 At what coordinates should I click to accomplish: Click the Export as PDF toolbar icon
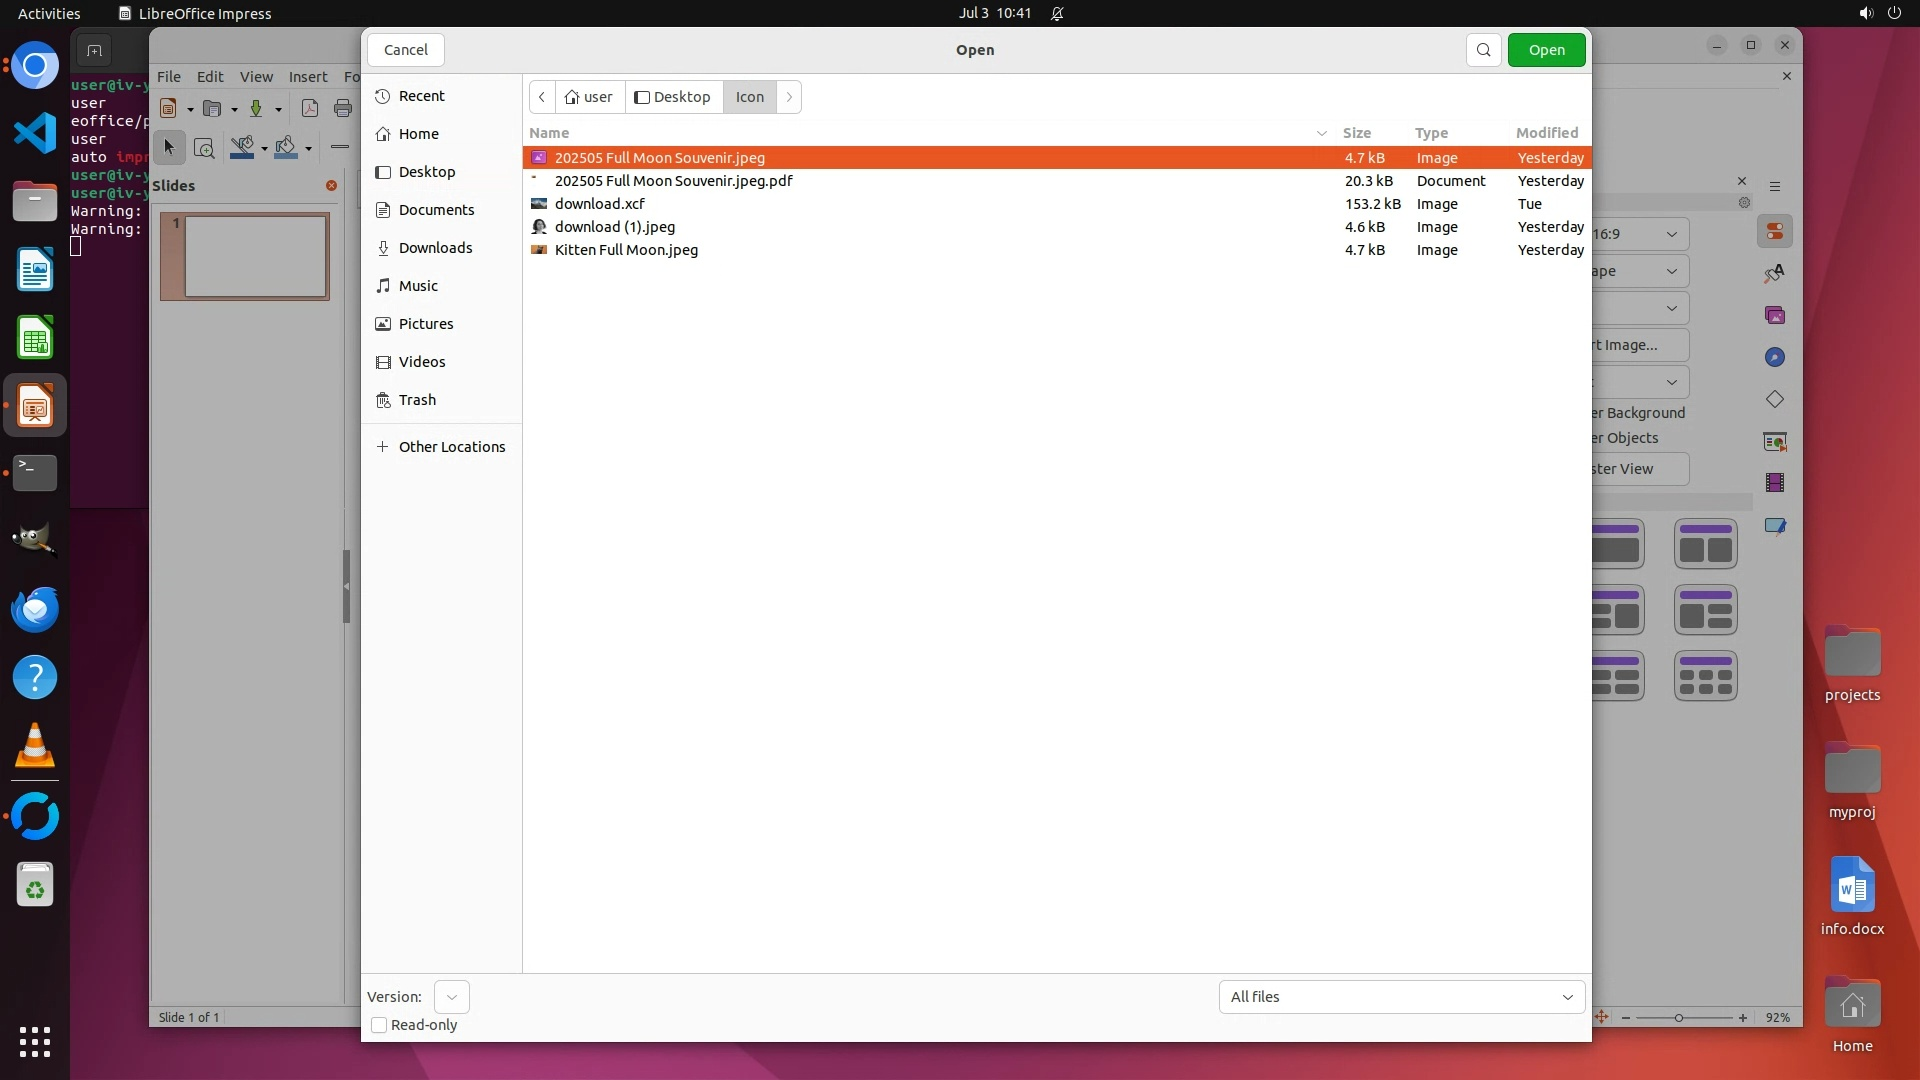tap(310, 109)
